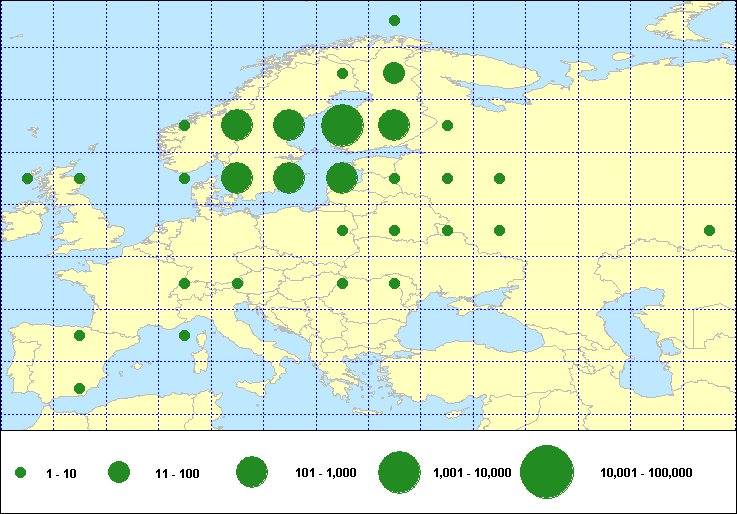Screen dimensions: 737x514
Task: Select the westernmost dot in the Atlantic
Action: tap(27, 179)
